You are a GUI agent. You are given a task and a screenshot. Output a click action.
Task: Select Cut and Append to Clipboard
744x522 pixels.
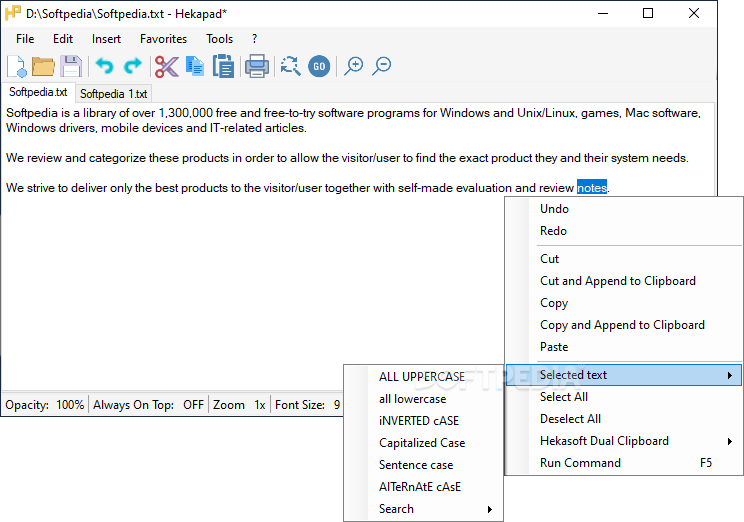(x=624, y=281)
